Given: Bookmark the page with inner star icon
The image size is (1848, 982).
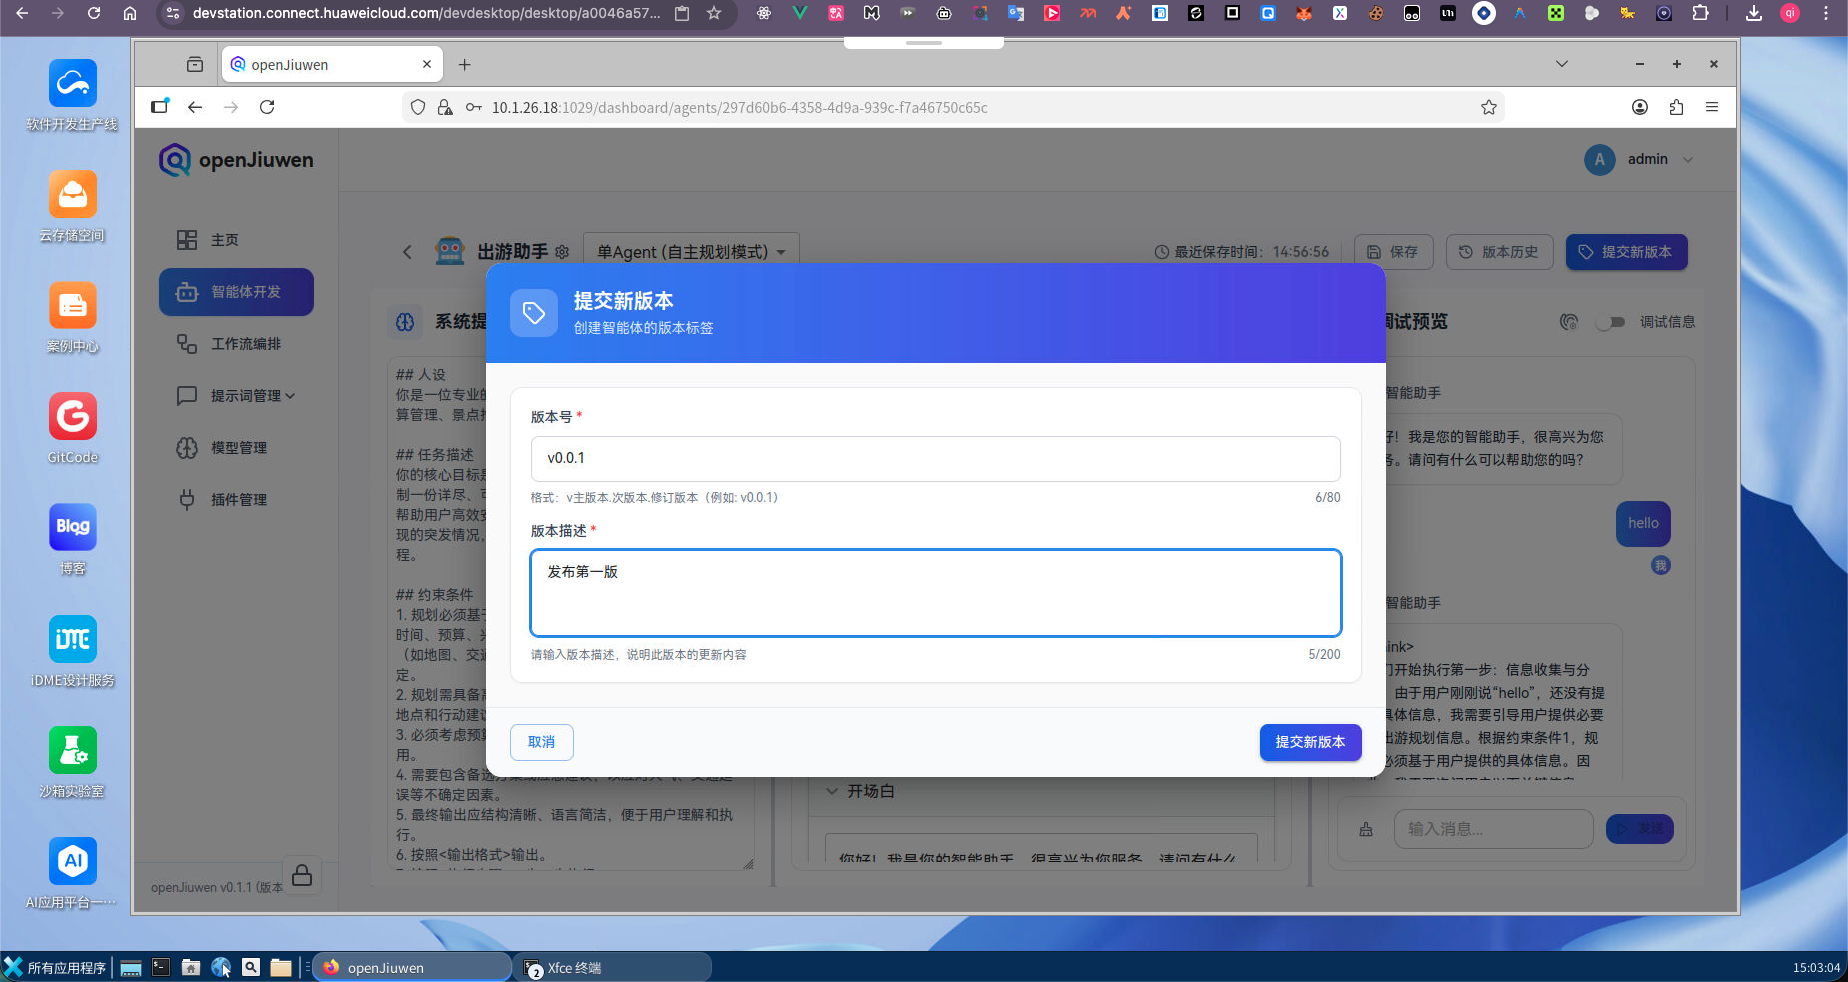Looking at the screenshot, I should 1489,107.
